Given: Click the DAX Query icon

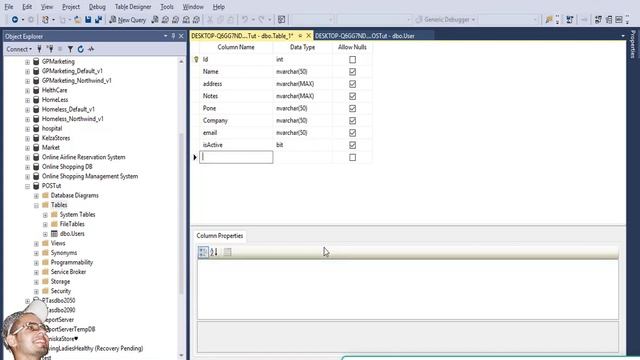Looking at the screenshot, I should [196, 20].
